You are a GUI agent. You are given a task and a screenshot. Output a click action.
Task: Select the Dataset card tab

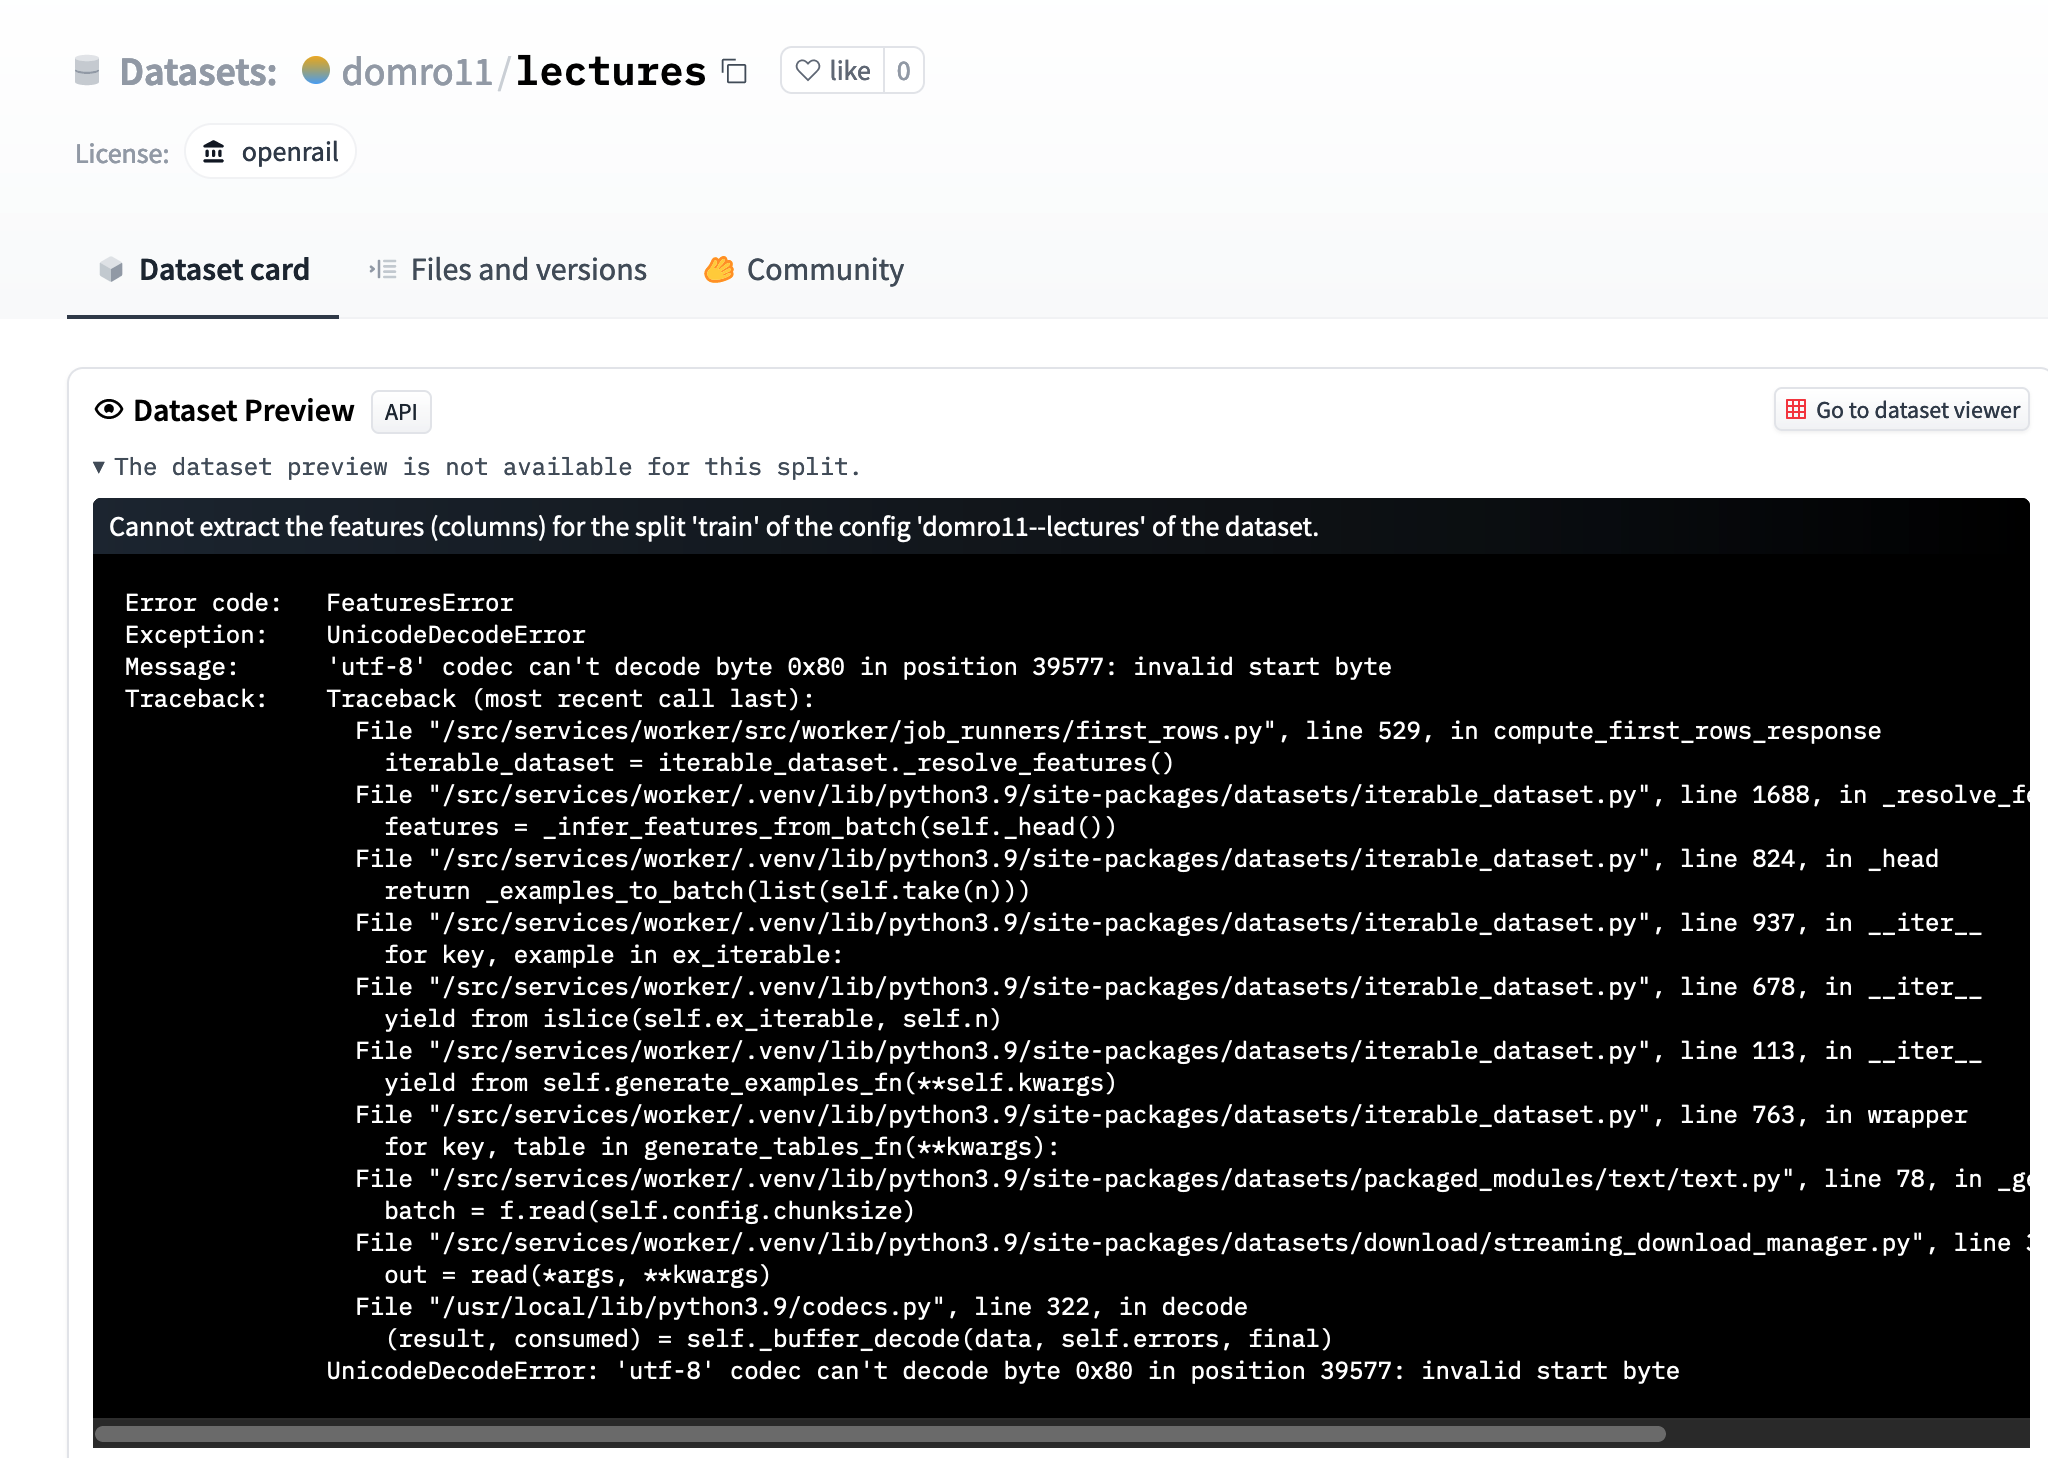pos(225,269)
